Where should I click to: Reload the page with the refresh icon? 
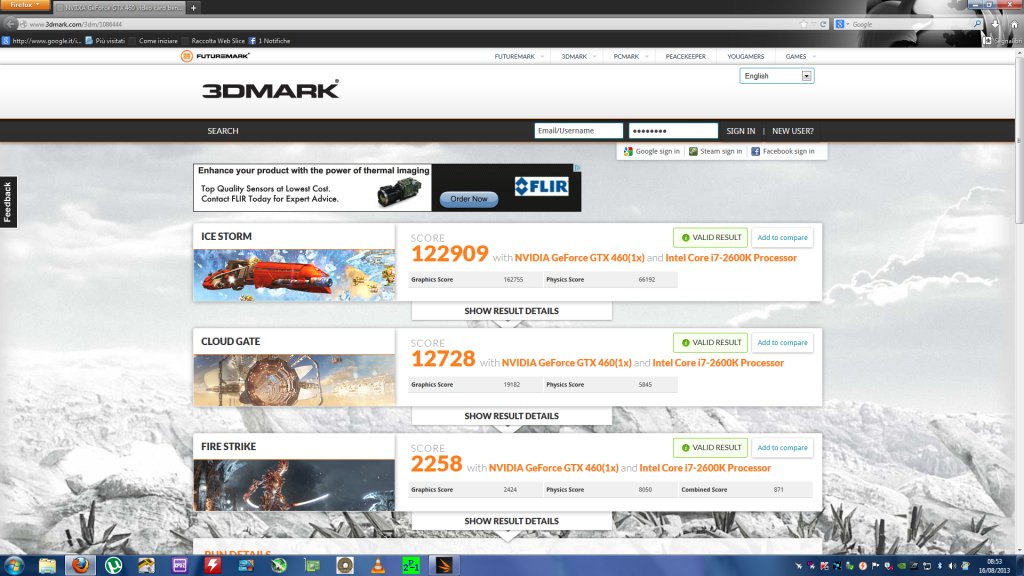coord(823,24)
